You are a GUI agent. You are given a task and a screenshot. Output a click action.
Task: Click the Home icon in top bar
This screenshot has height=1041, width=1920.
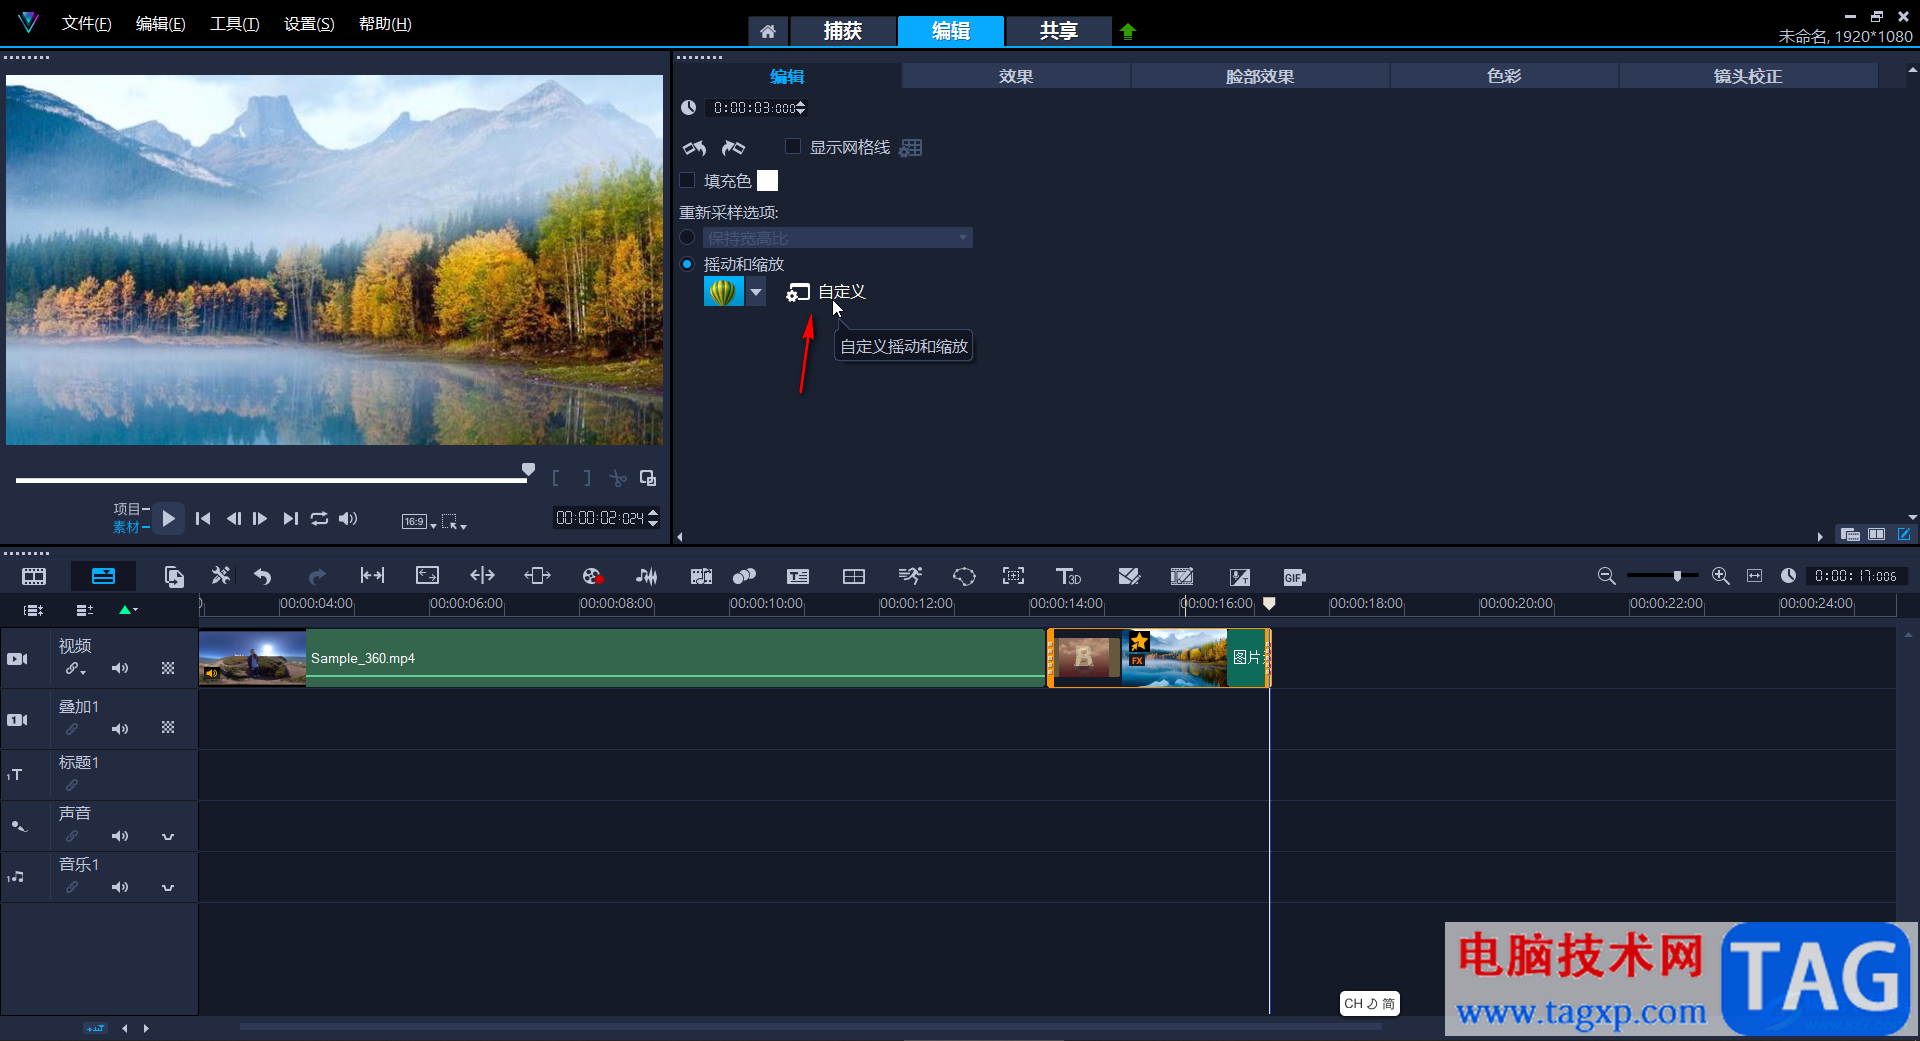(x=768, y=31)
